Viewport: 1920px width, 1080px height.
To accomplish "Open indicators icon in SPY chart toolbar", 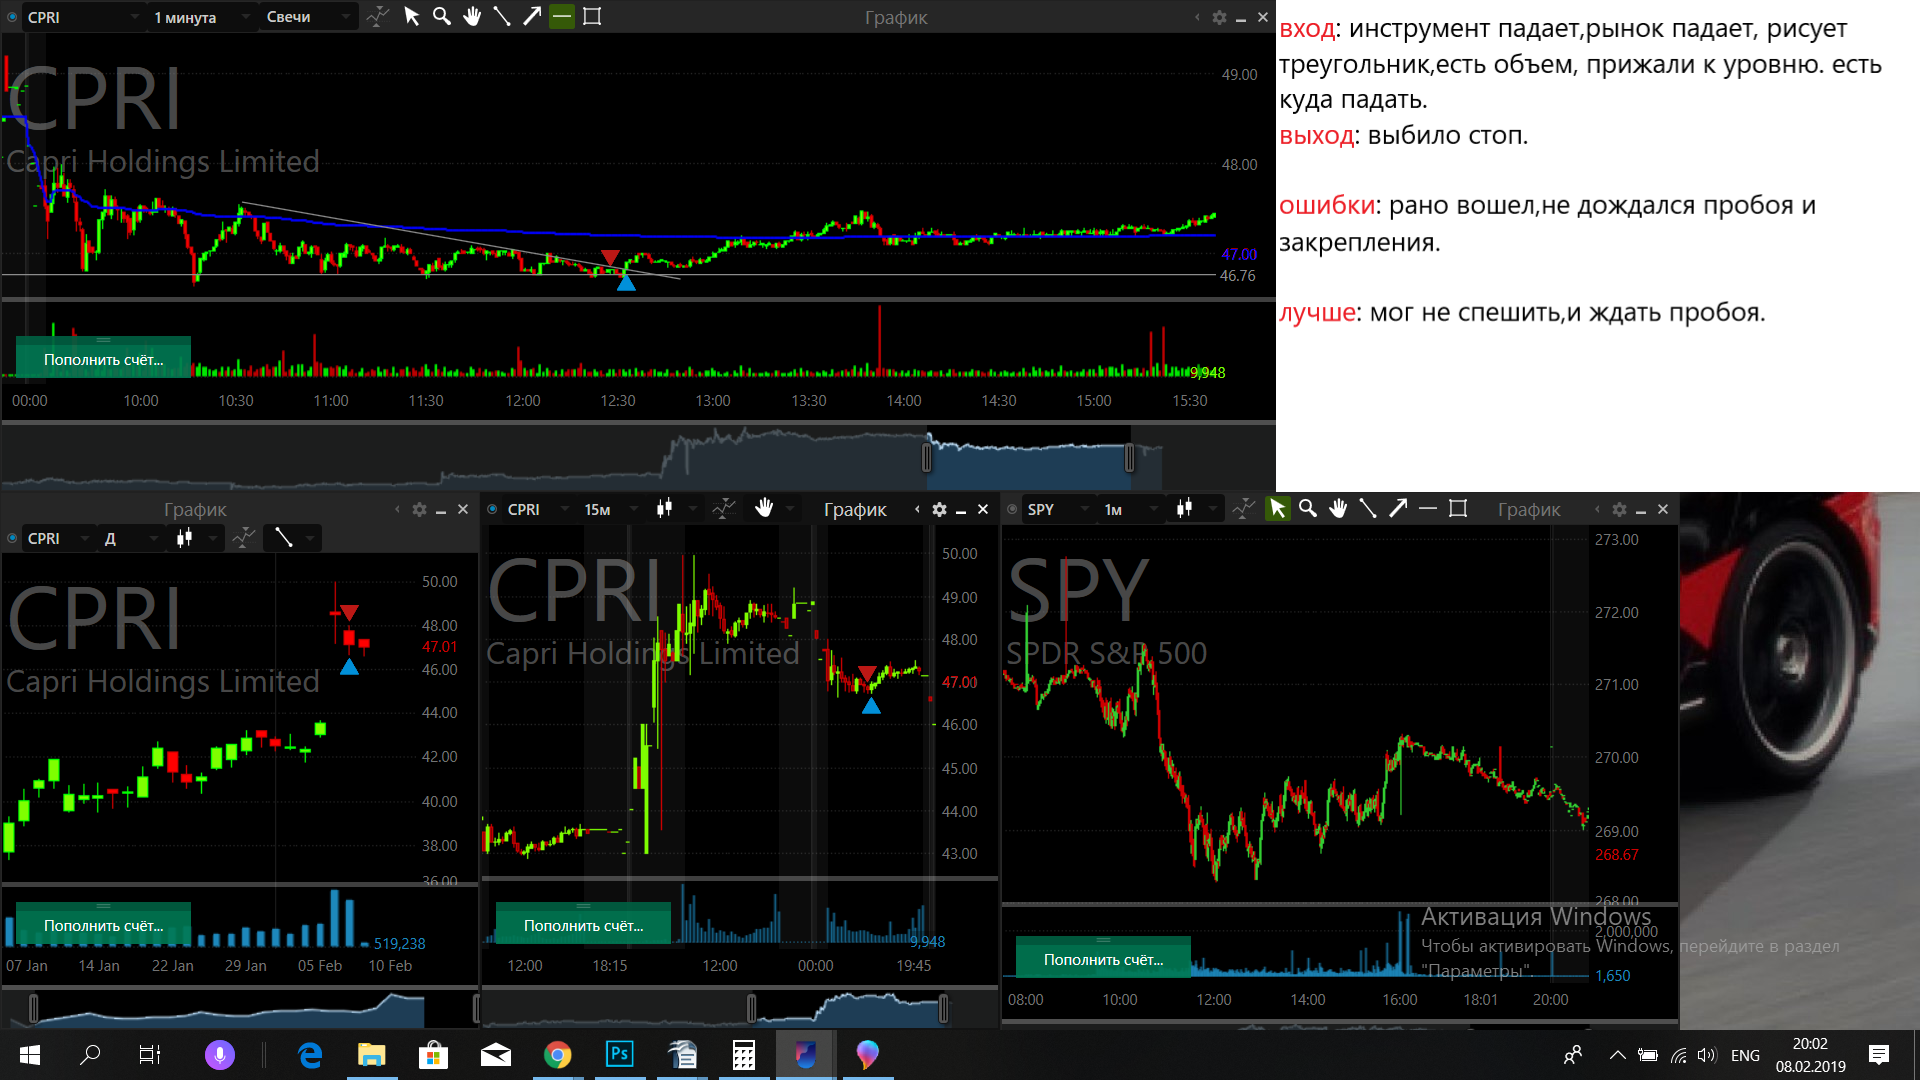I will 1244,509.
